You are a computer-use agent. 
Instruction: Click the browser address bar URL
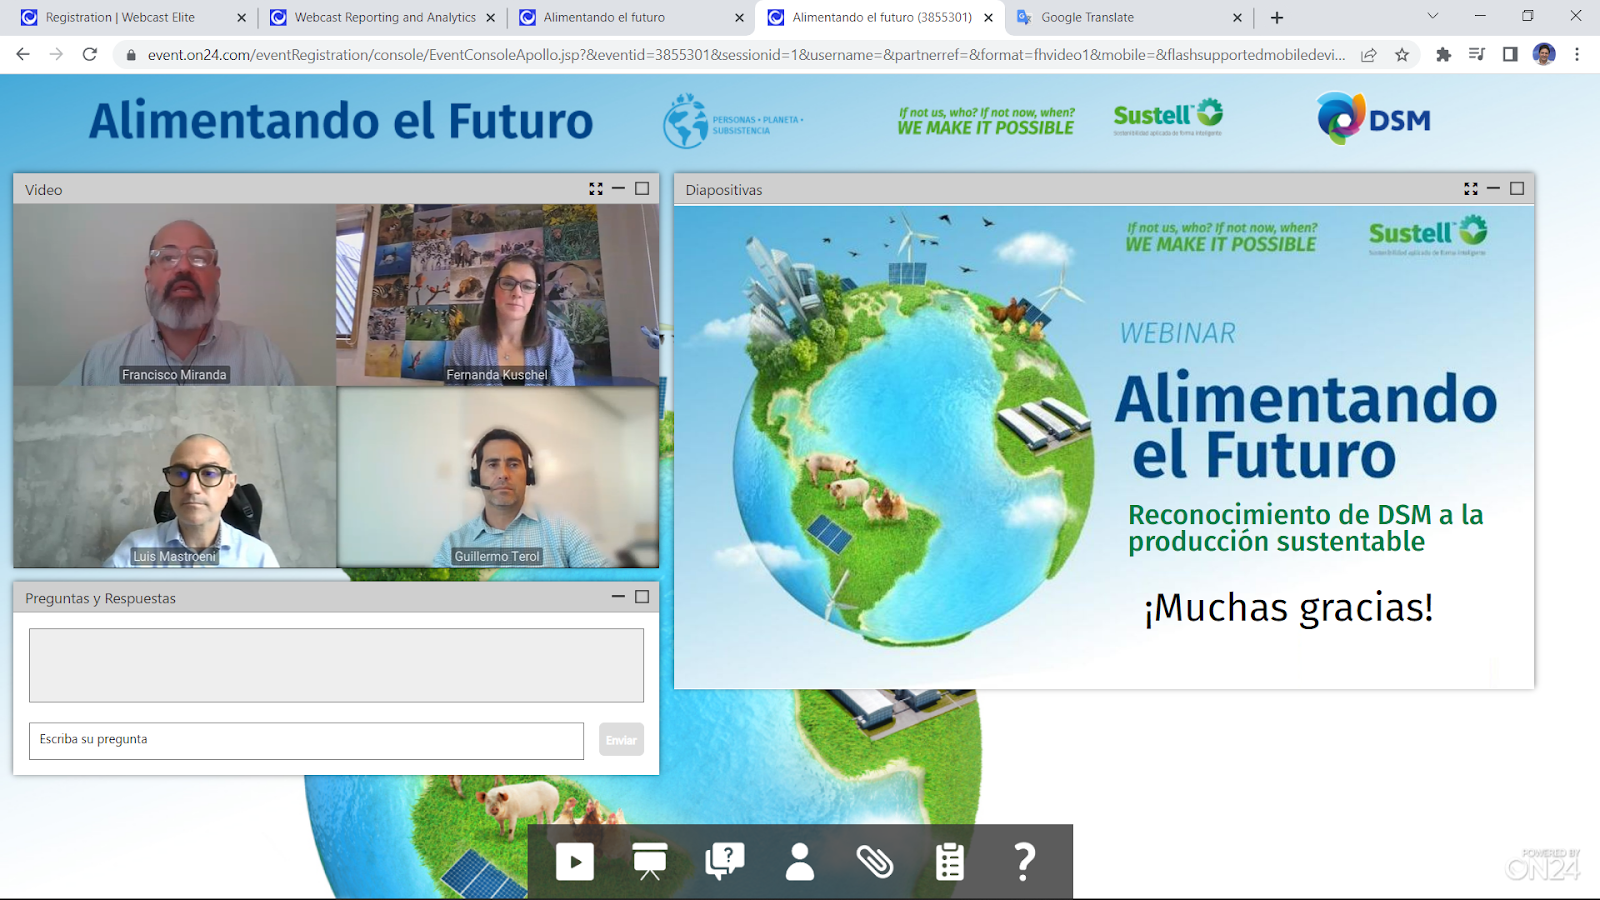tap(746, 55)
